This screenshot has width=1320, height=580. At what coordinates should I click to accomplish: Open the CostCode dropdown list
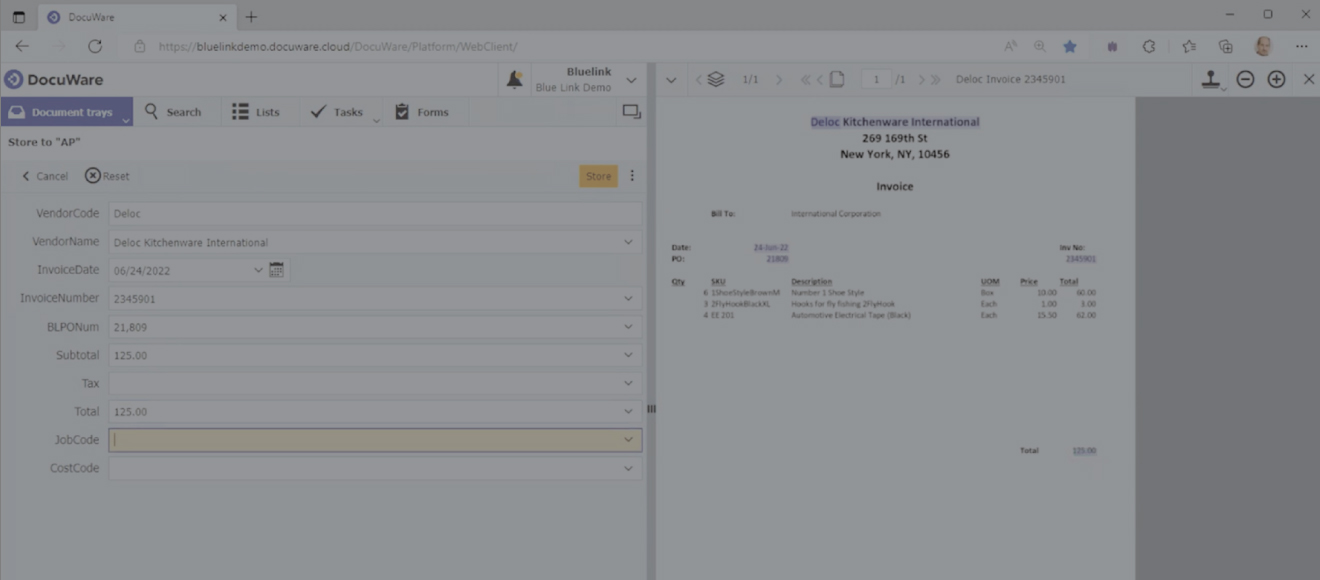tap(628, 468)
